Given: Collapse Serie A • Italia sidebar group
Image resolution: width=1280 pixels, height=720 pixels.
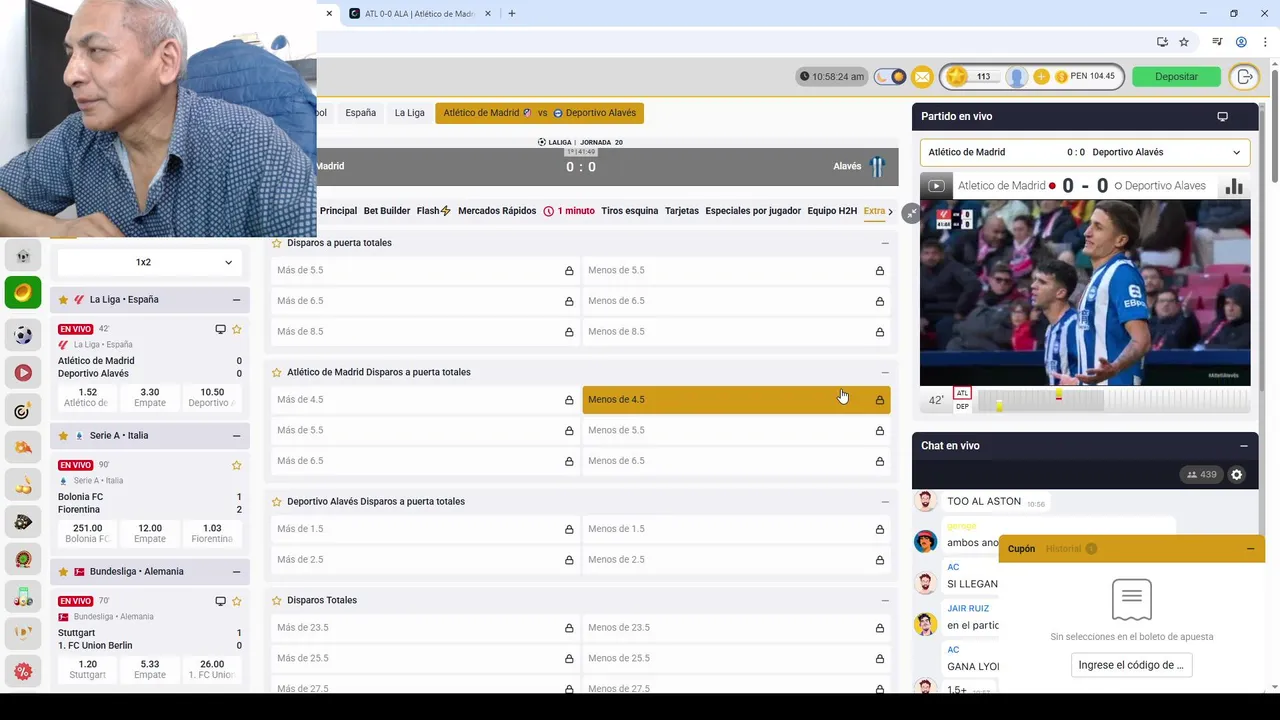Looking at the screenshot, I should (236, 435).
